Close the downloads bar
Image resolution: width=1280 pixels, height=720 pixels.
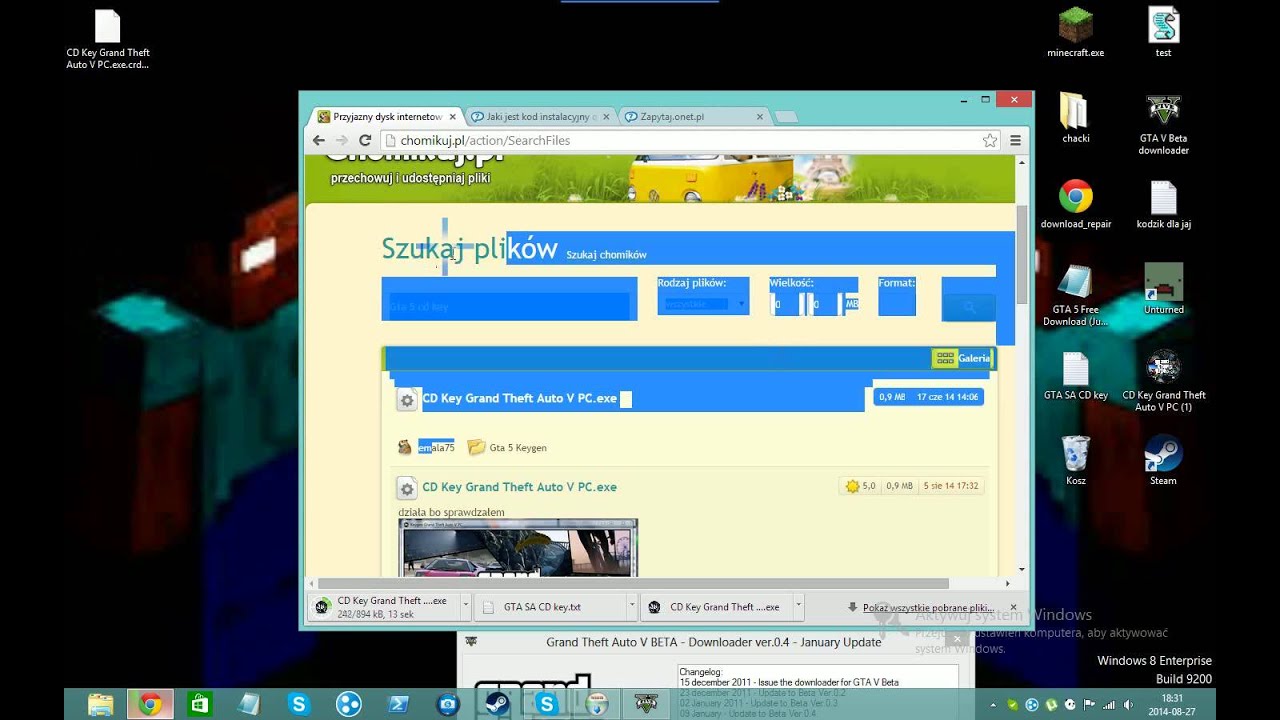(x=1013, y=607)
